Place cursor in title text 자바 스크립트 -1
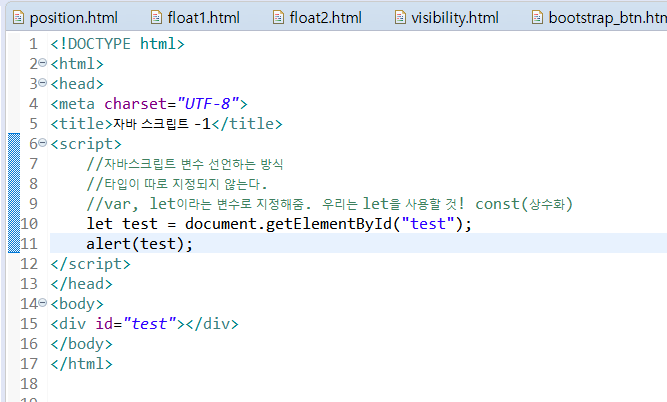Image resolution: width=667 pixels, height=402 pixels. [162, 124]
